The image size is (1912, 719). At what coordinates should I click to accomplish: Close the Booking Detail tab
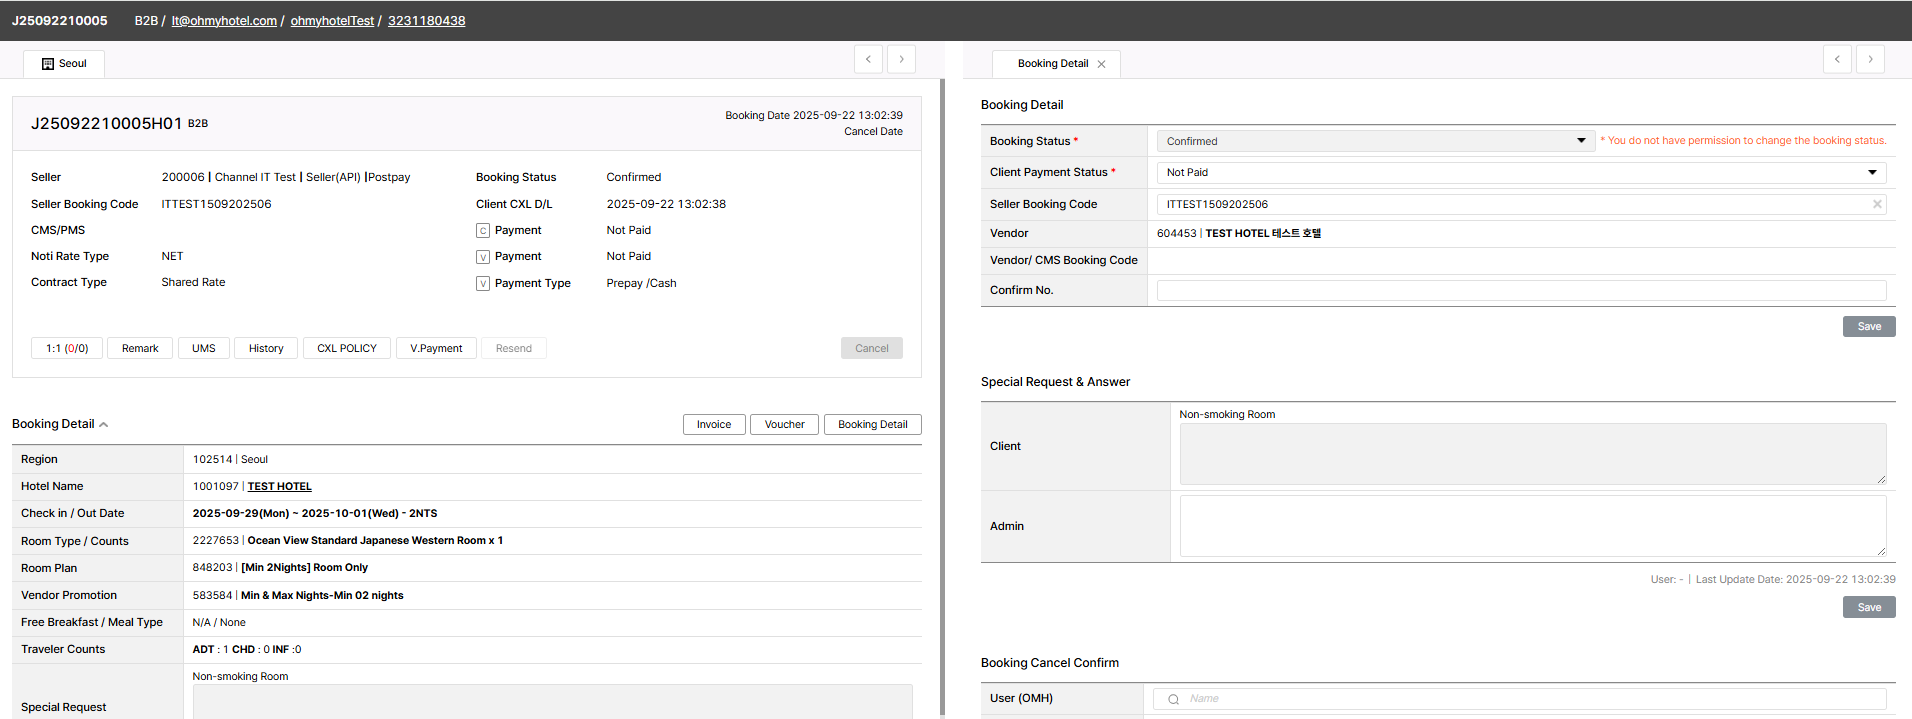1101,64
